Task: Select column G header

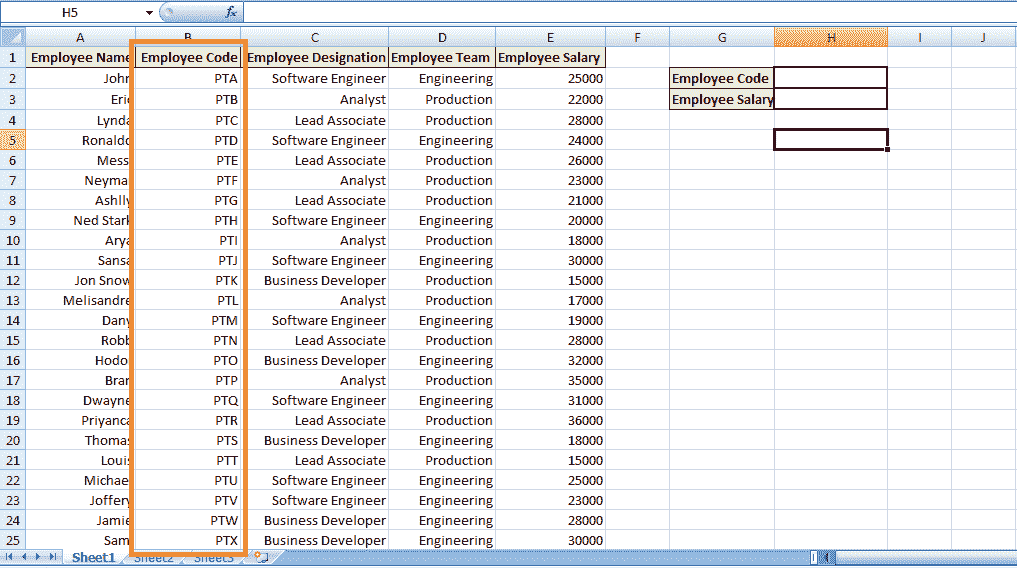Action: tap(722, 38)
